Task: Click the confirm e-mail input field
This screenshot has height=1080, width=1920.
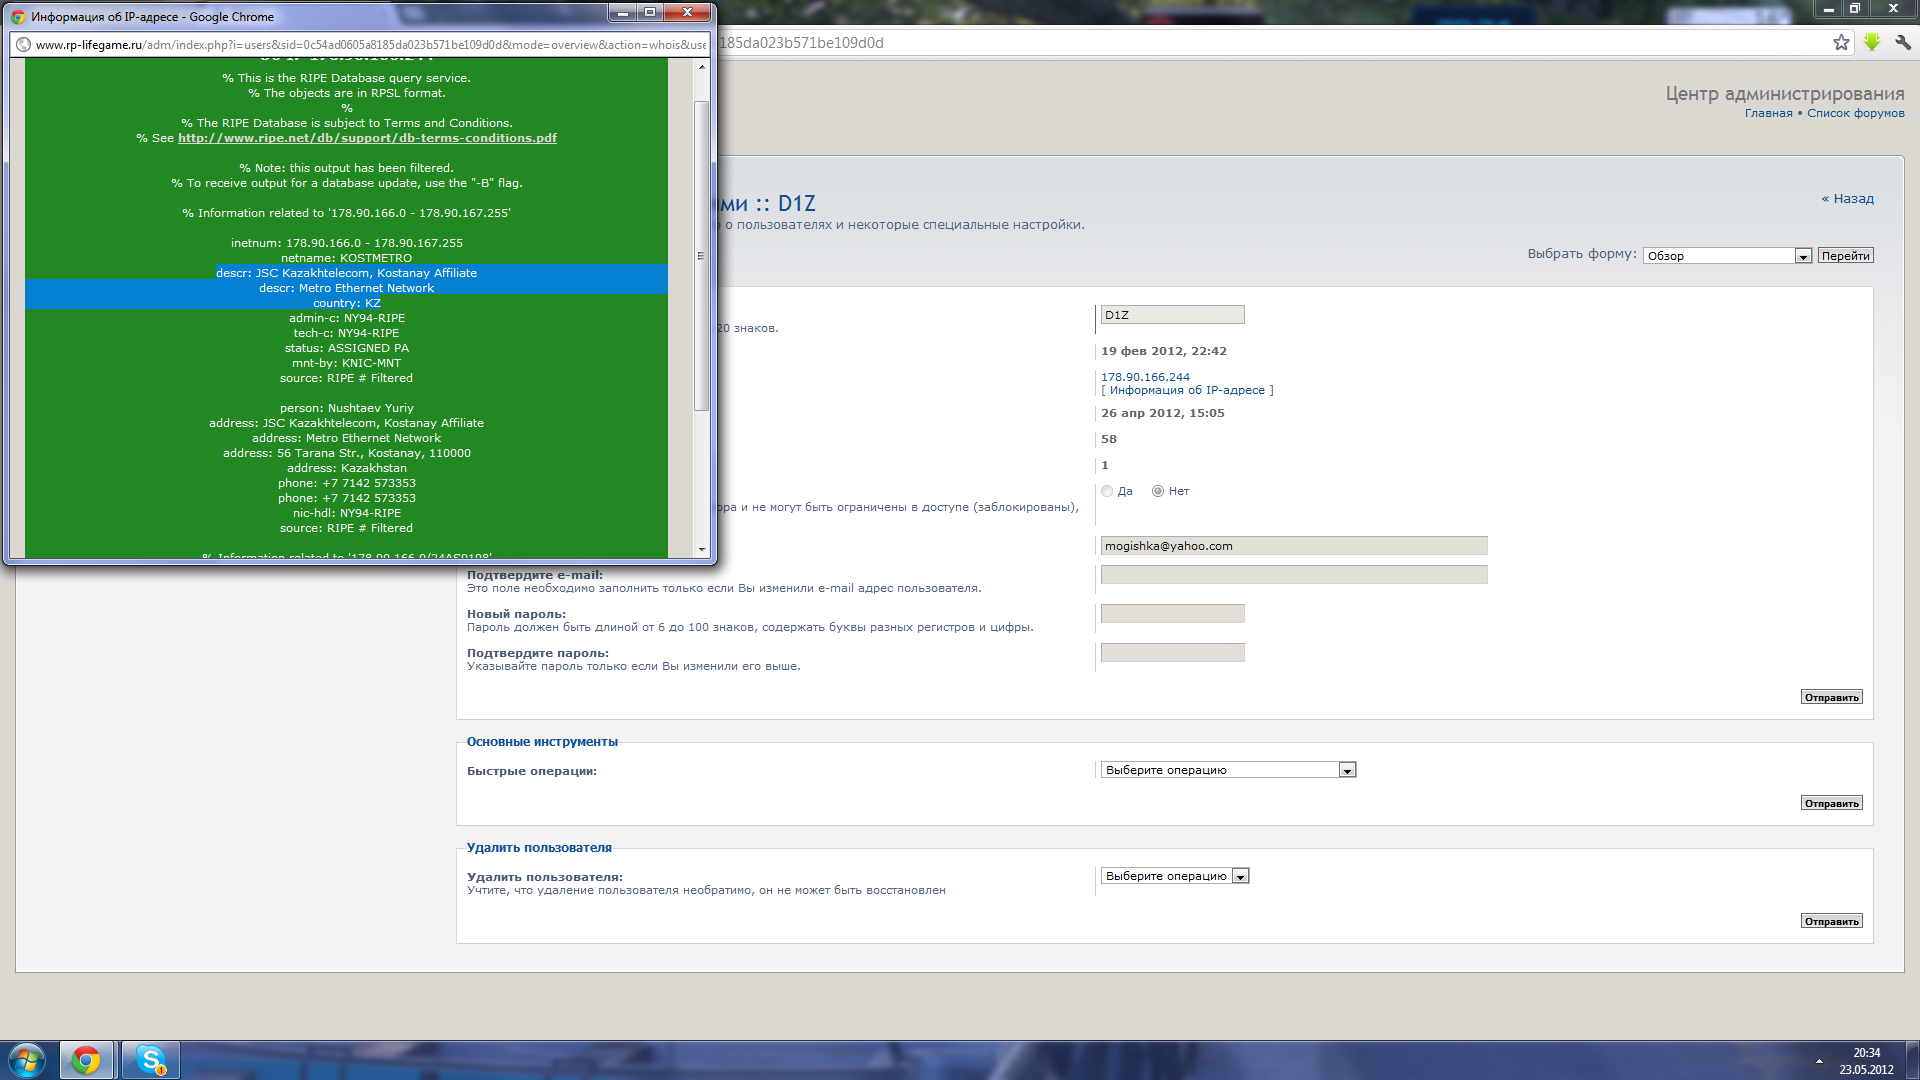Action: [1294, 575]
